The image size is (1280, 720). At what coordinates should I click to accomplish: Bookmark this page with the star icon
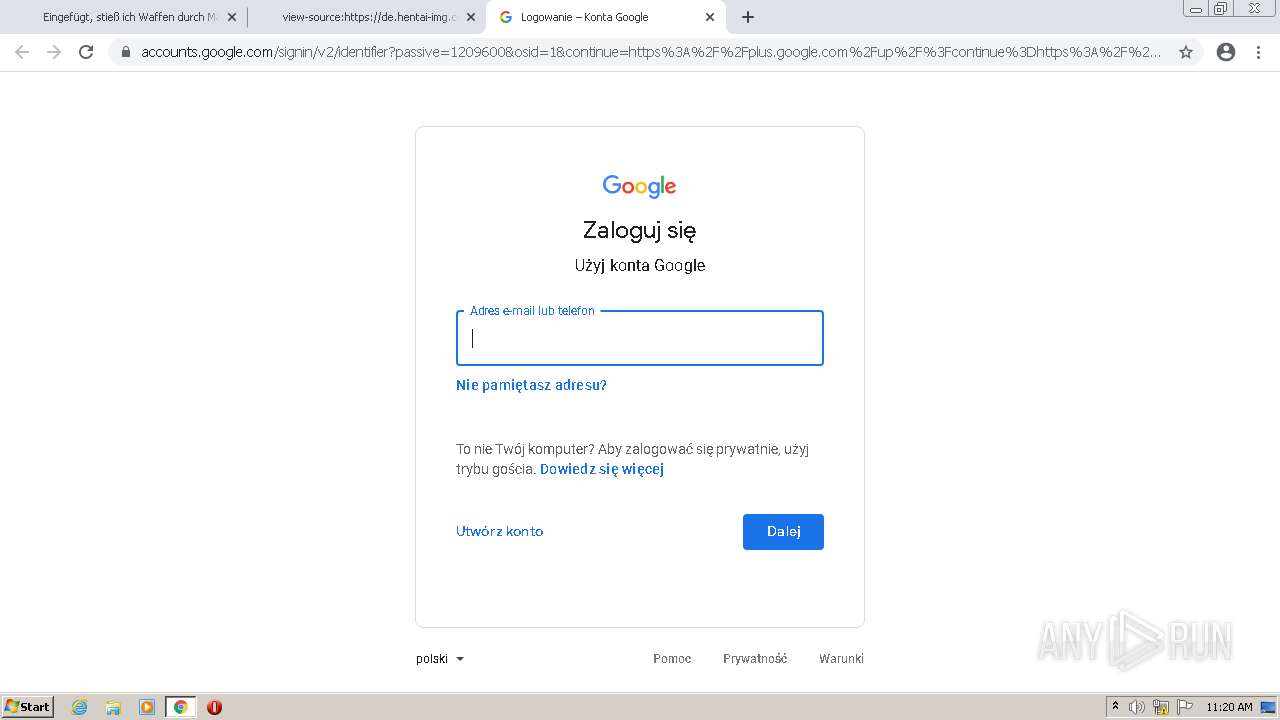click(1186, 52)
